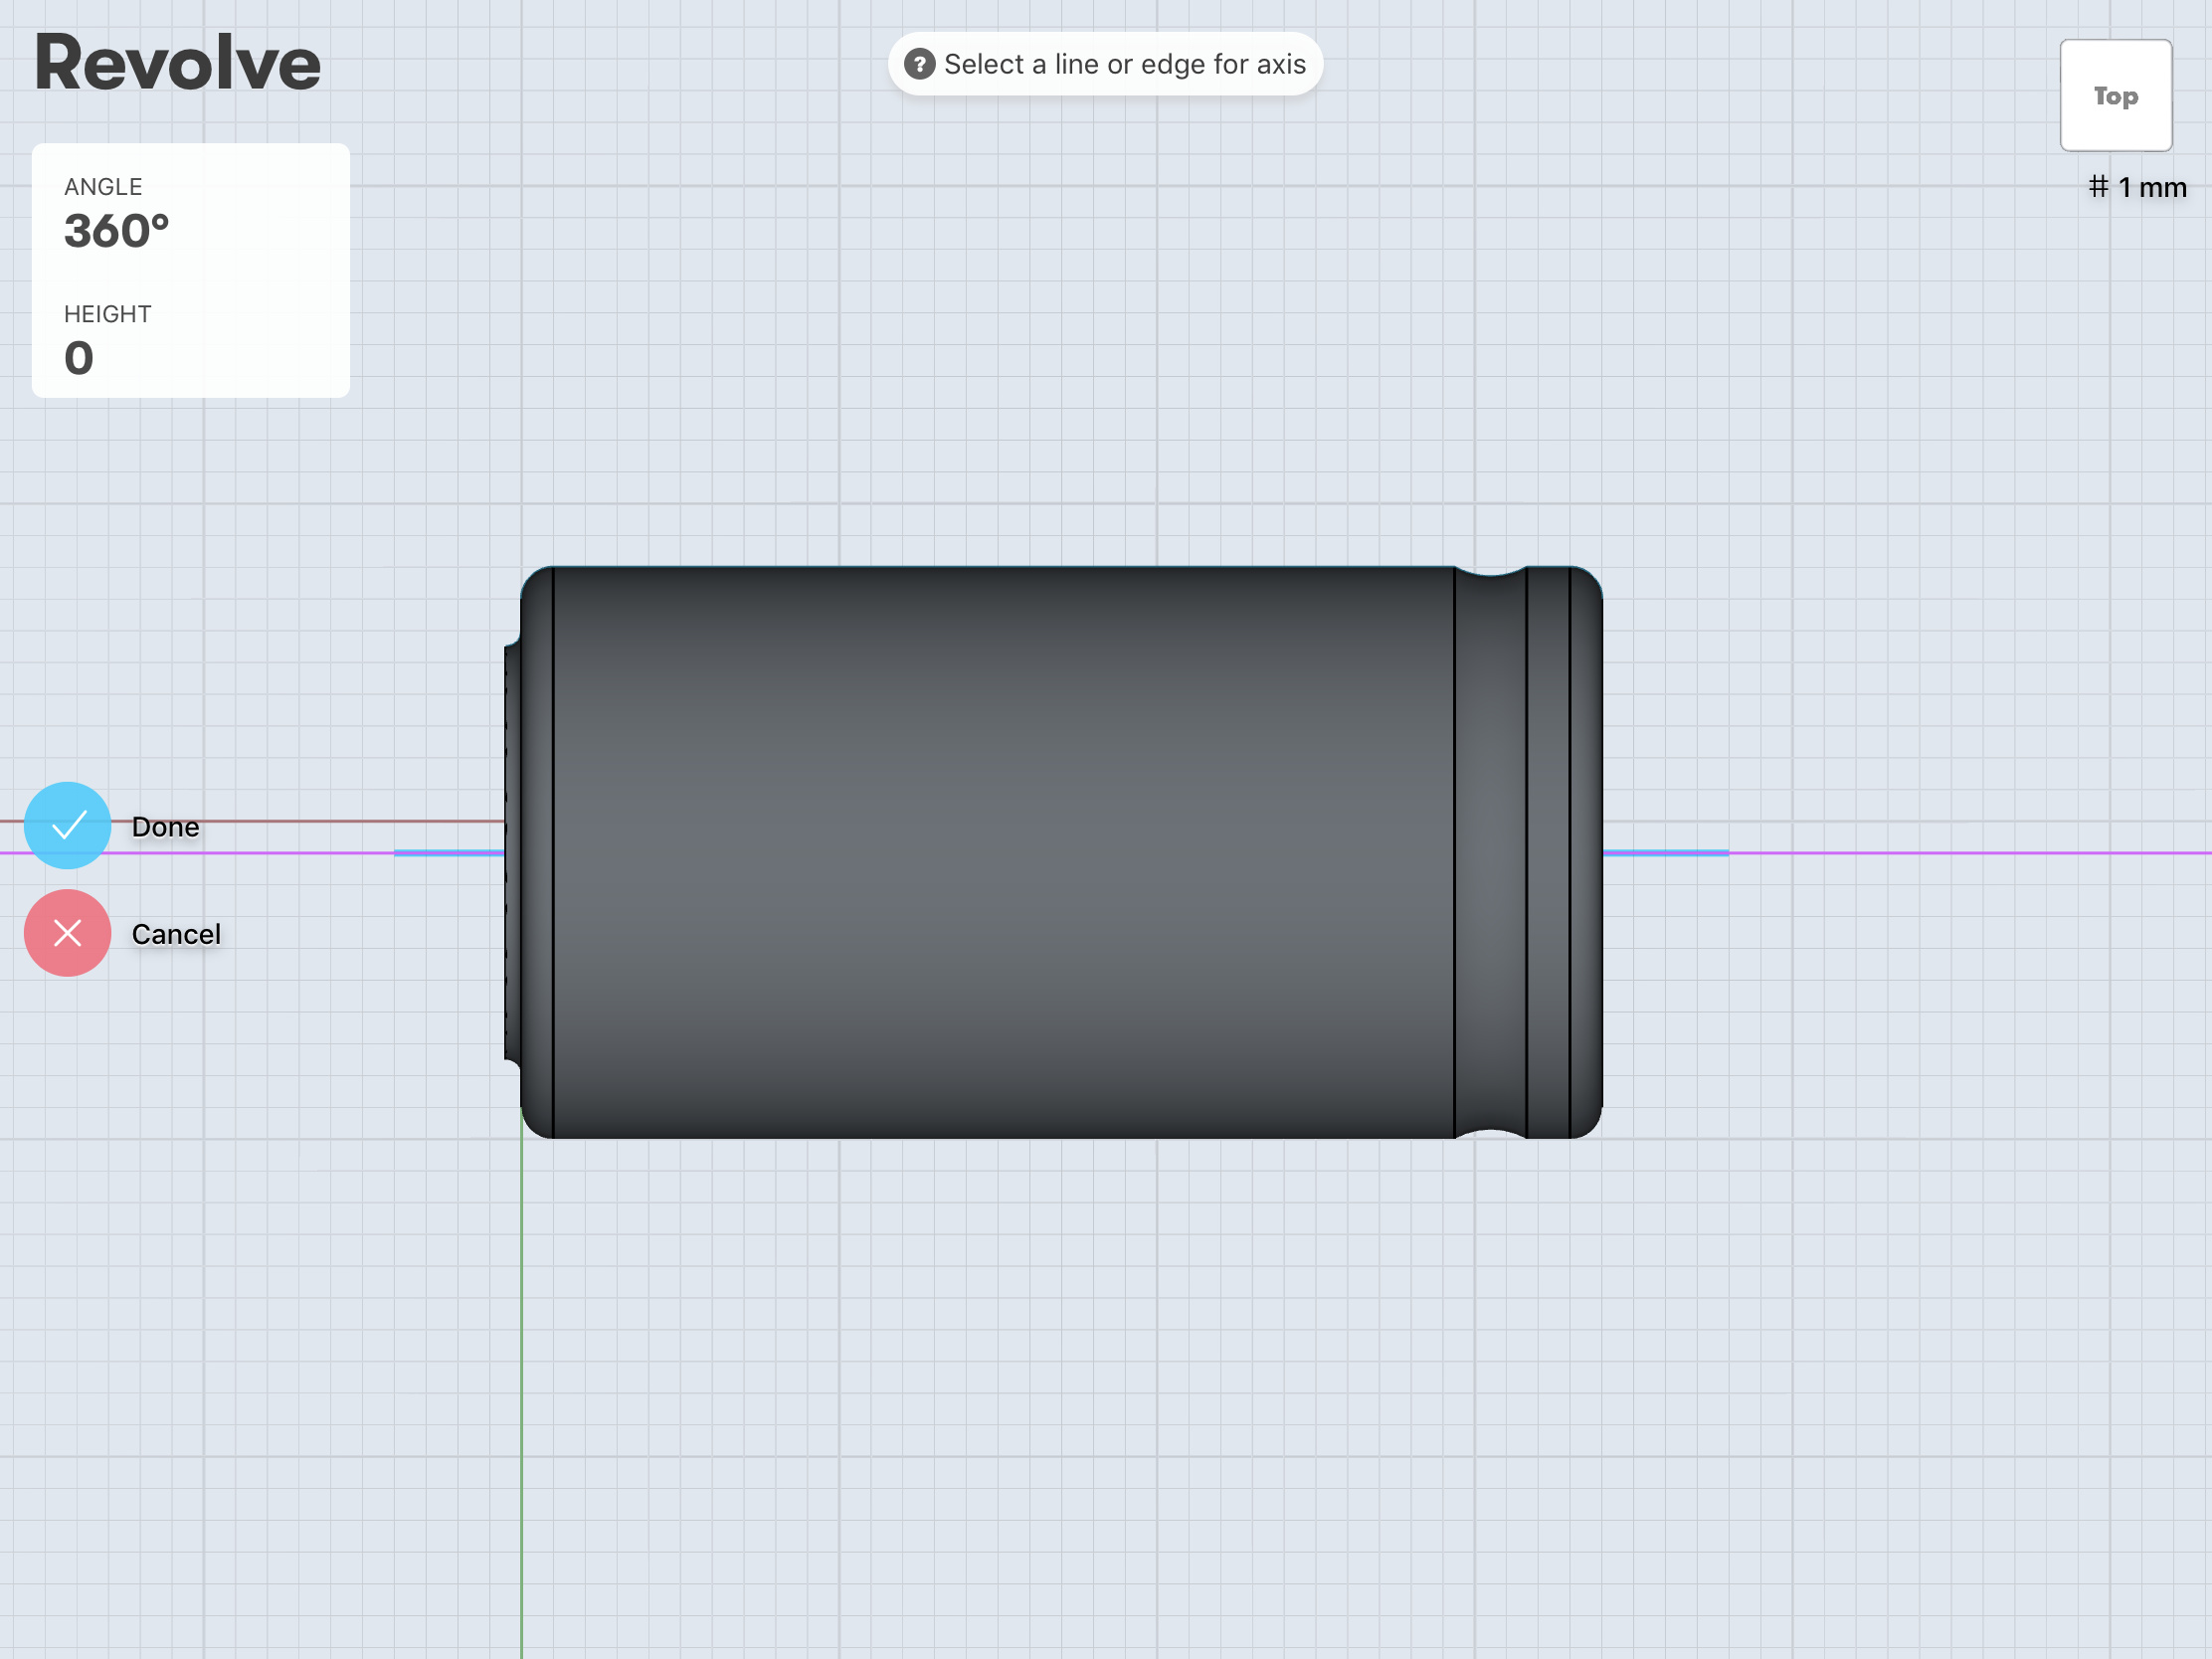Click the Top view cube
The height and width of the screenshot is (1659, 2212).
[x=2116, y=96]
